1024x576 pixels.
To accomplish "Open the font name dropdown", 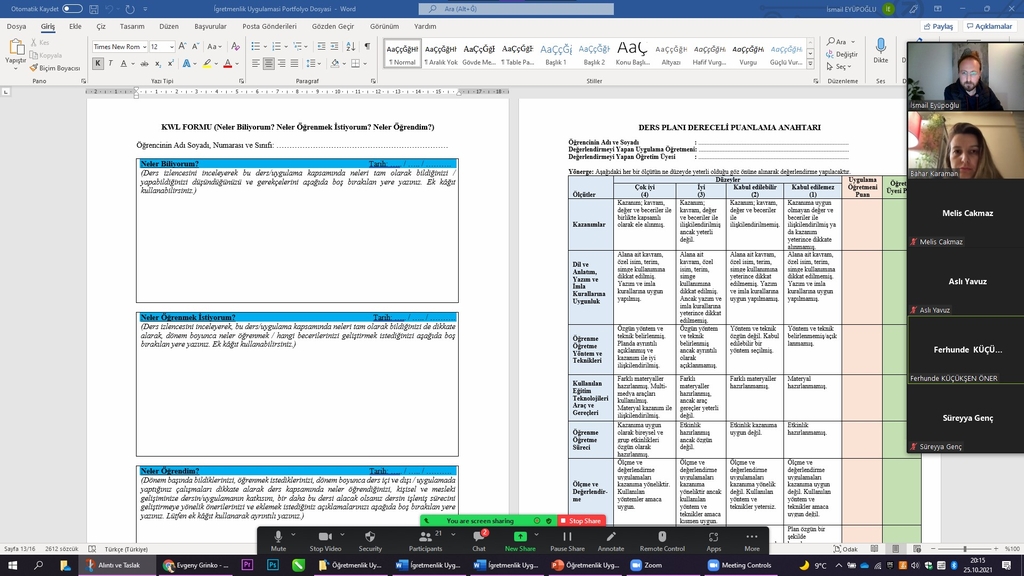I will point(144,47).
